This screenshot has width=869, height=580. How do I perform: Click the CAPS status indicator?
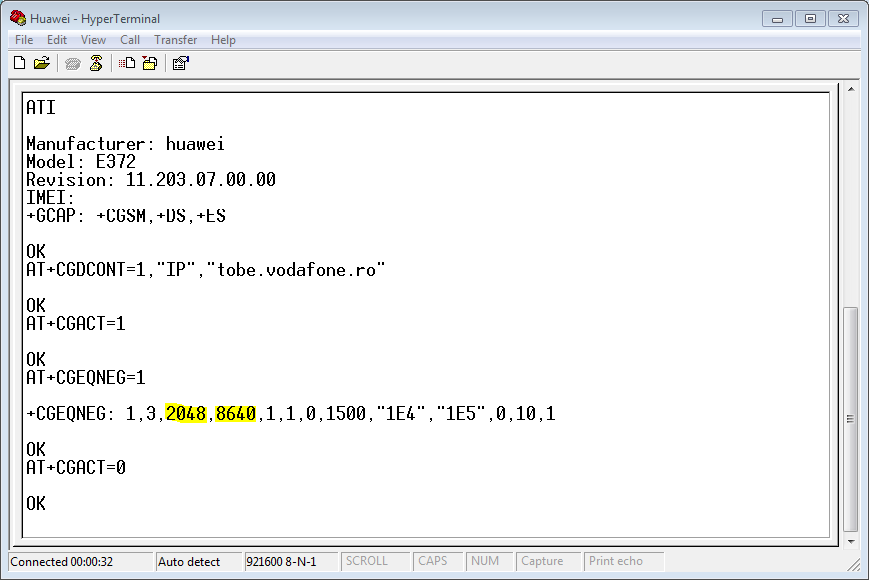pyautogui.click(x=438, y=561)
